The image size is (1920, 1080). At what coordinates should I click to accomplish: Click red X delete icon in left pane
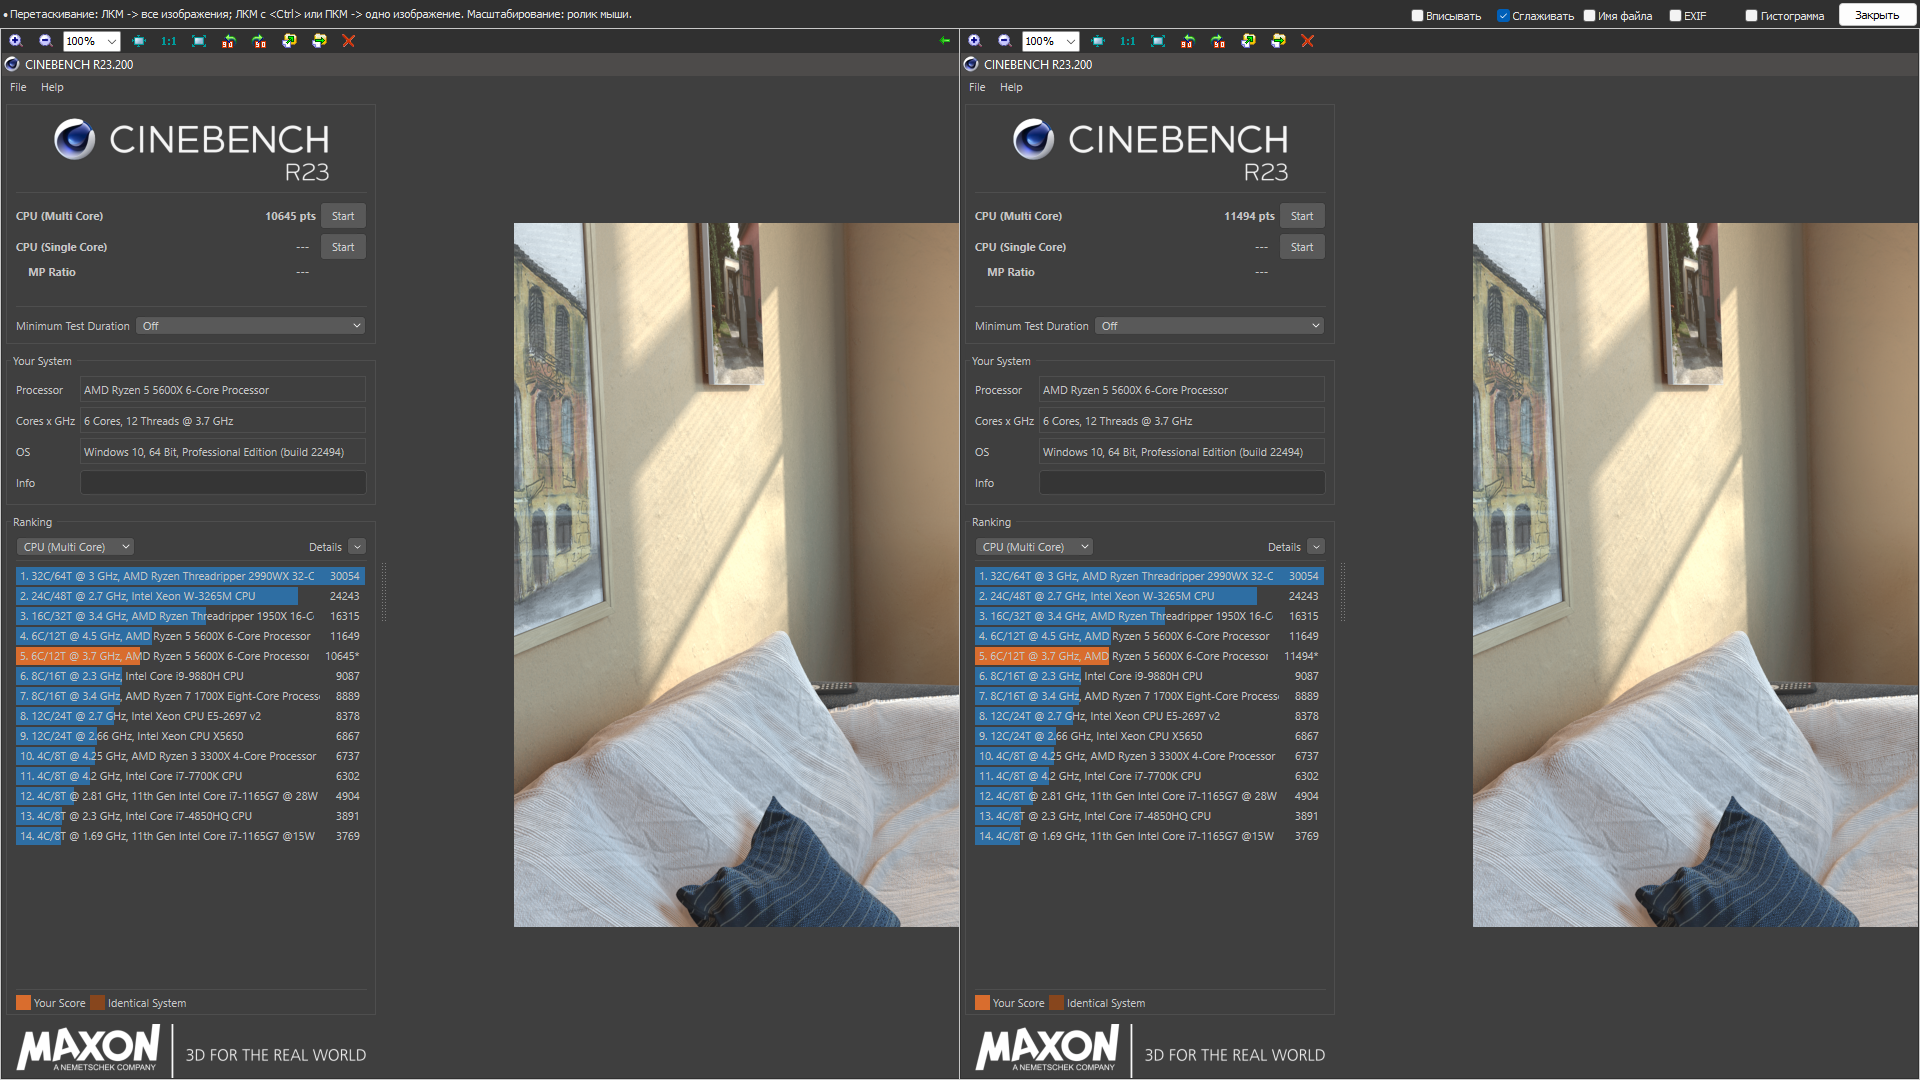(349, 41)
